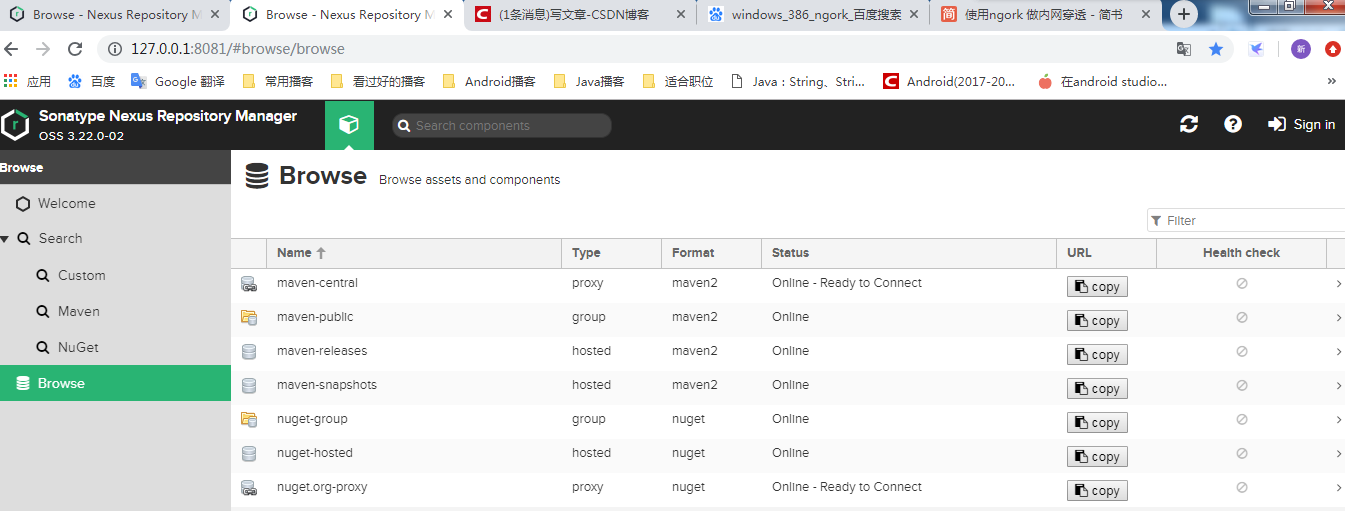This screenshot has width=1345, height=511.
Task: Copy URL of maven-snapshots
Action: click(1097, 389)
